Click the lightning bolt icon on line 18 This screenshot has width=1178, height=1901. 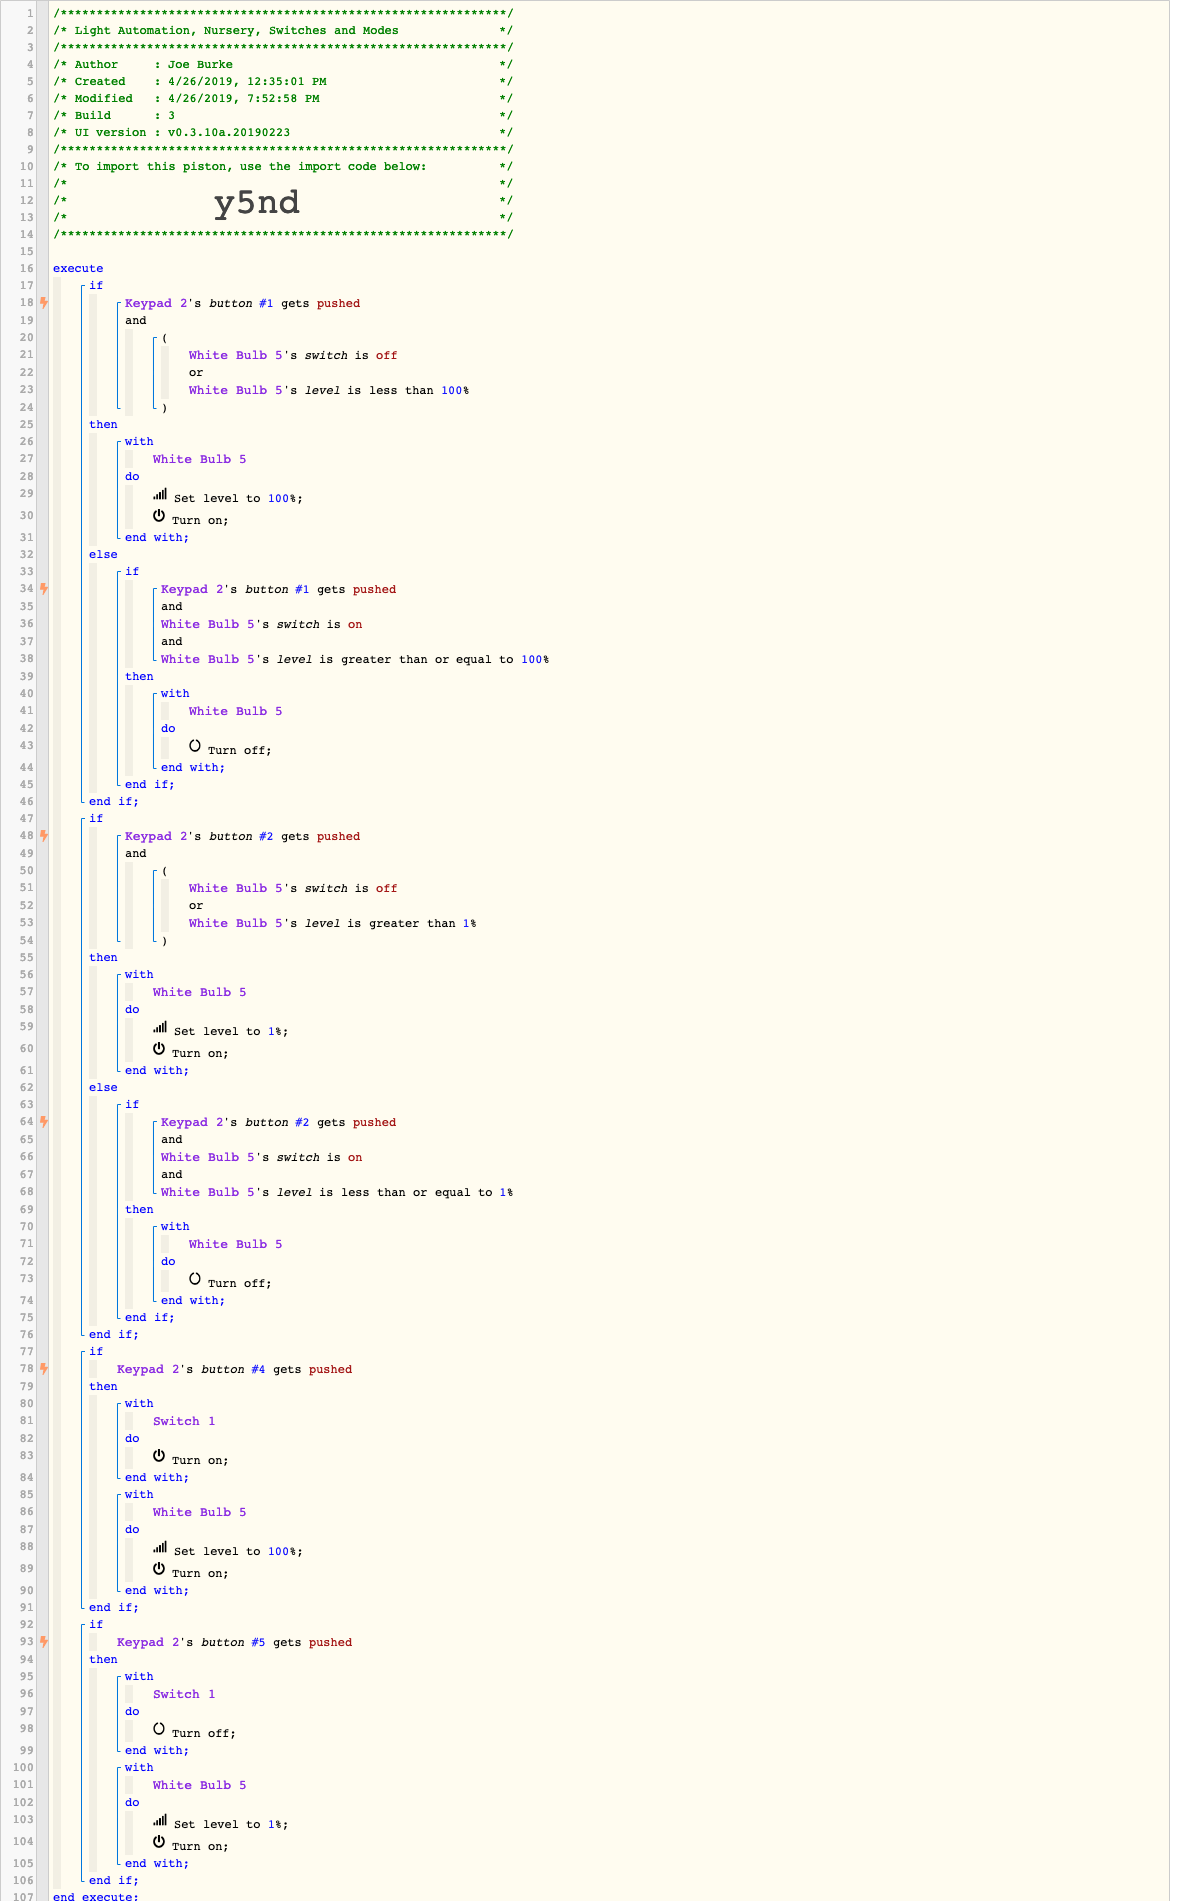(x=44, y=303)
